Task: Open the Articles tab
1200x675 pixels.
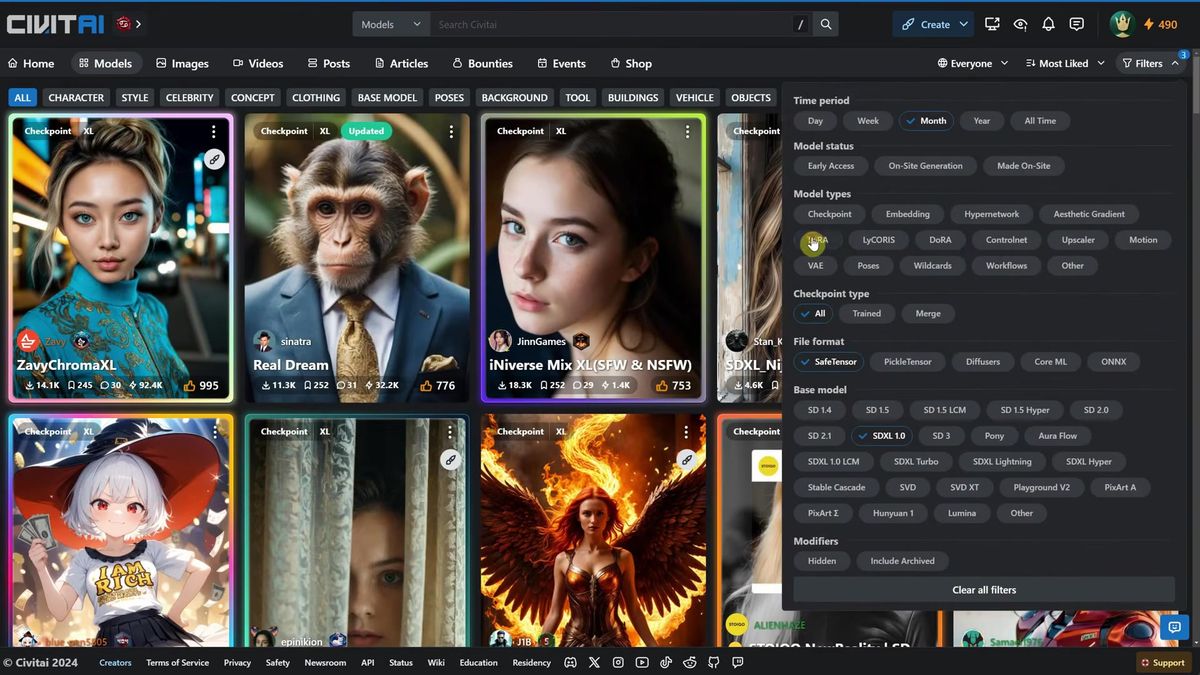Action: click(401, 63)
